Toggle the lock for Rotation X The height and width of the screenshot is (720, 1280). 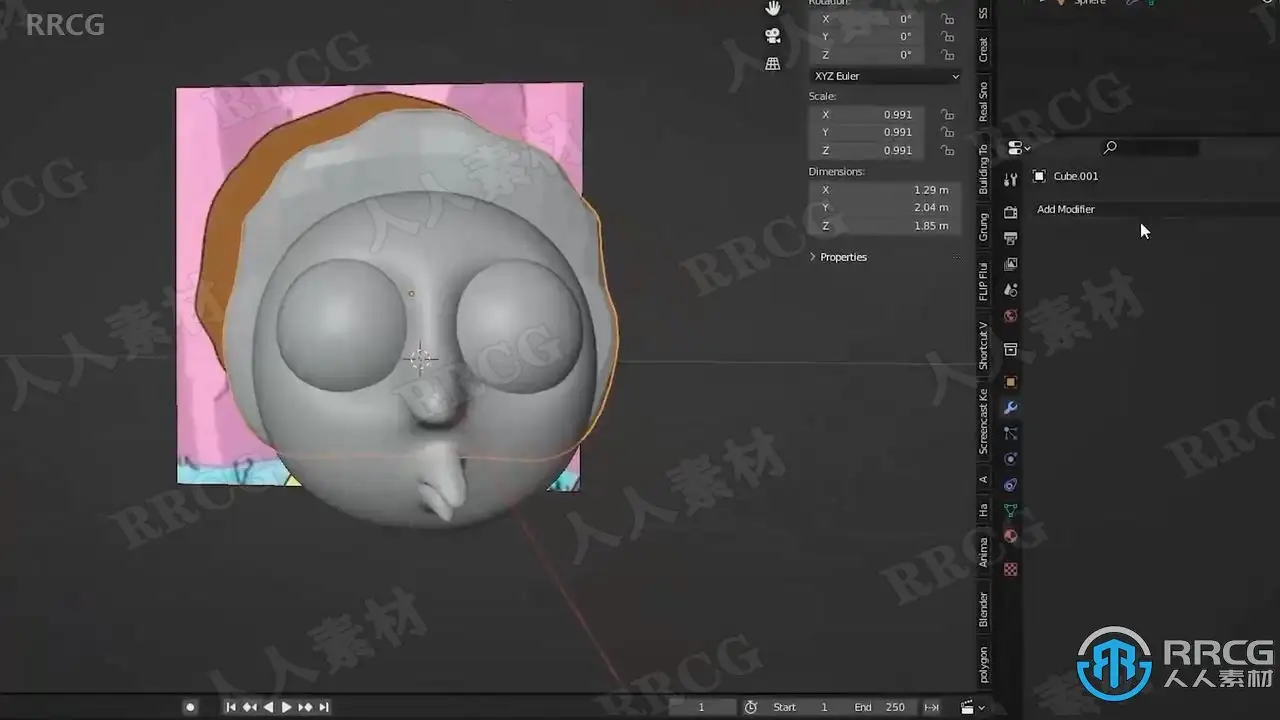[x=947, y=19]
